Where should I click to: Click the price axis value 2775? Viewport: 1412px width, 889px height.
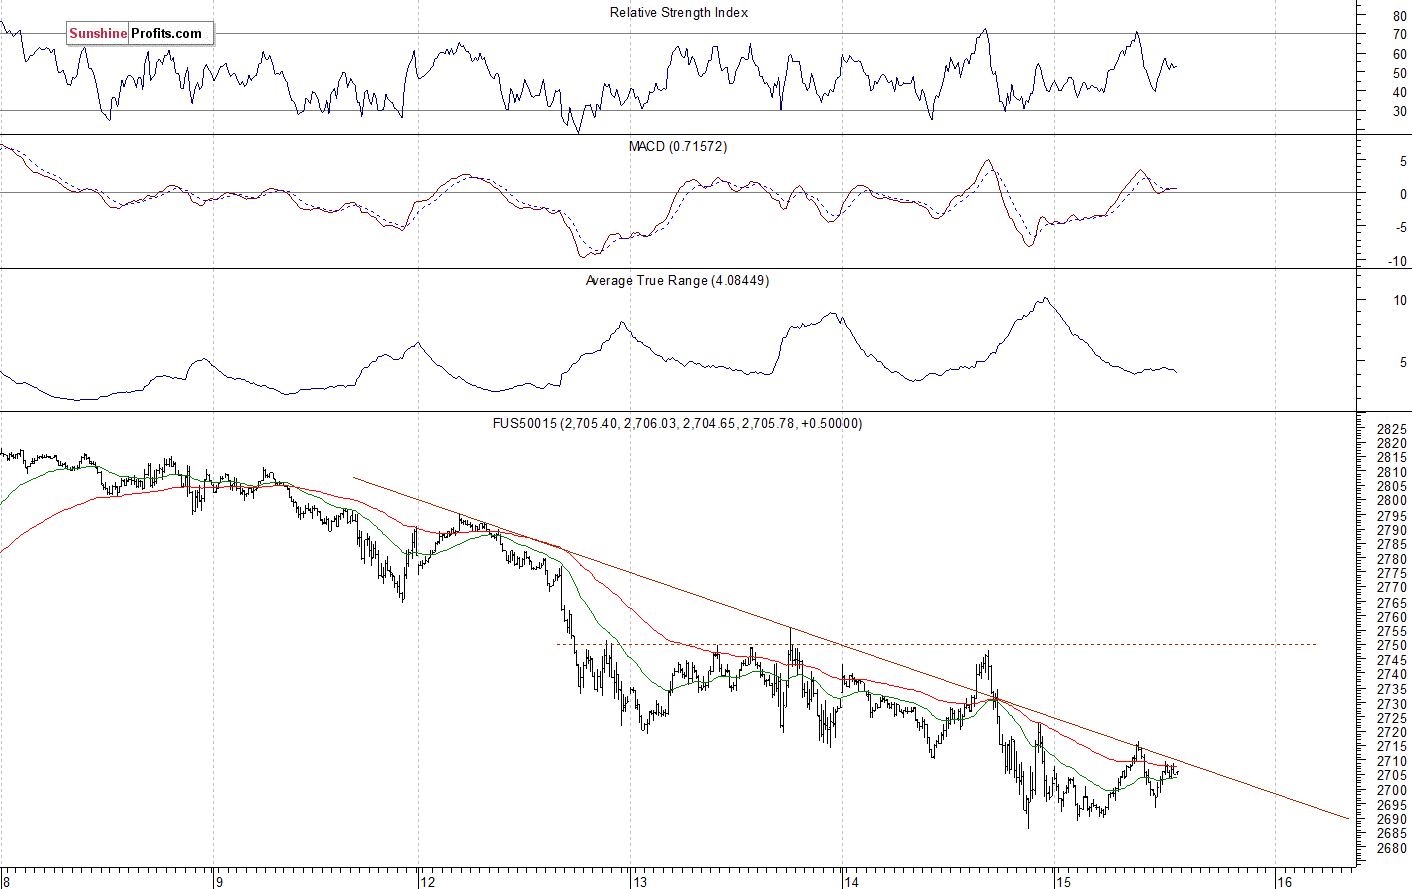click(x=1392, y=574)
